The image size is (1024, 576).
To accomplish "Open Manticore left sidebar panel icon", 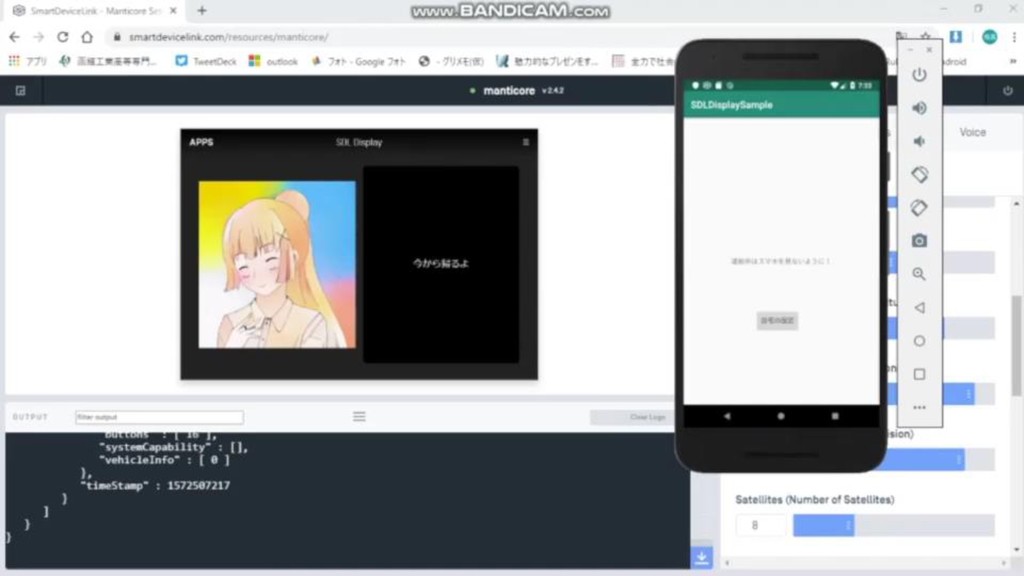I will (x=20, y=91).
